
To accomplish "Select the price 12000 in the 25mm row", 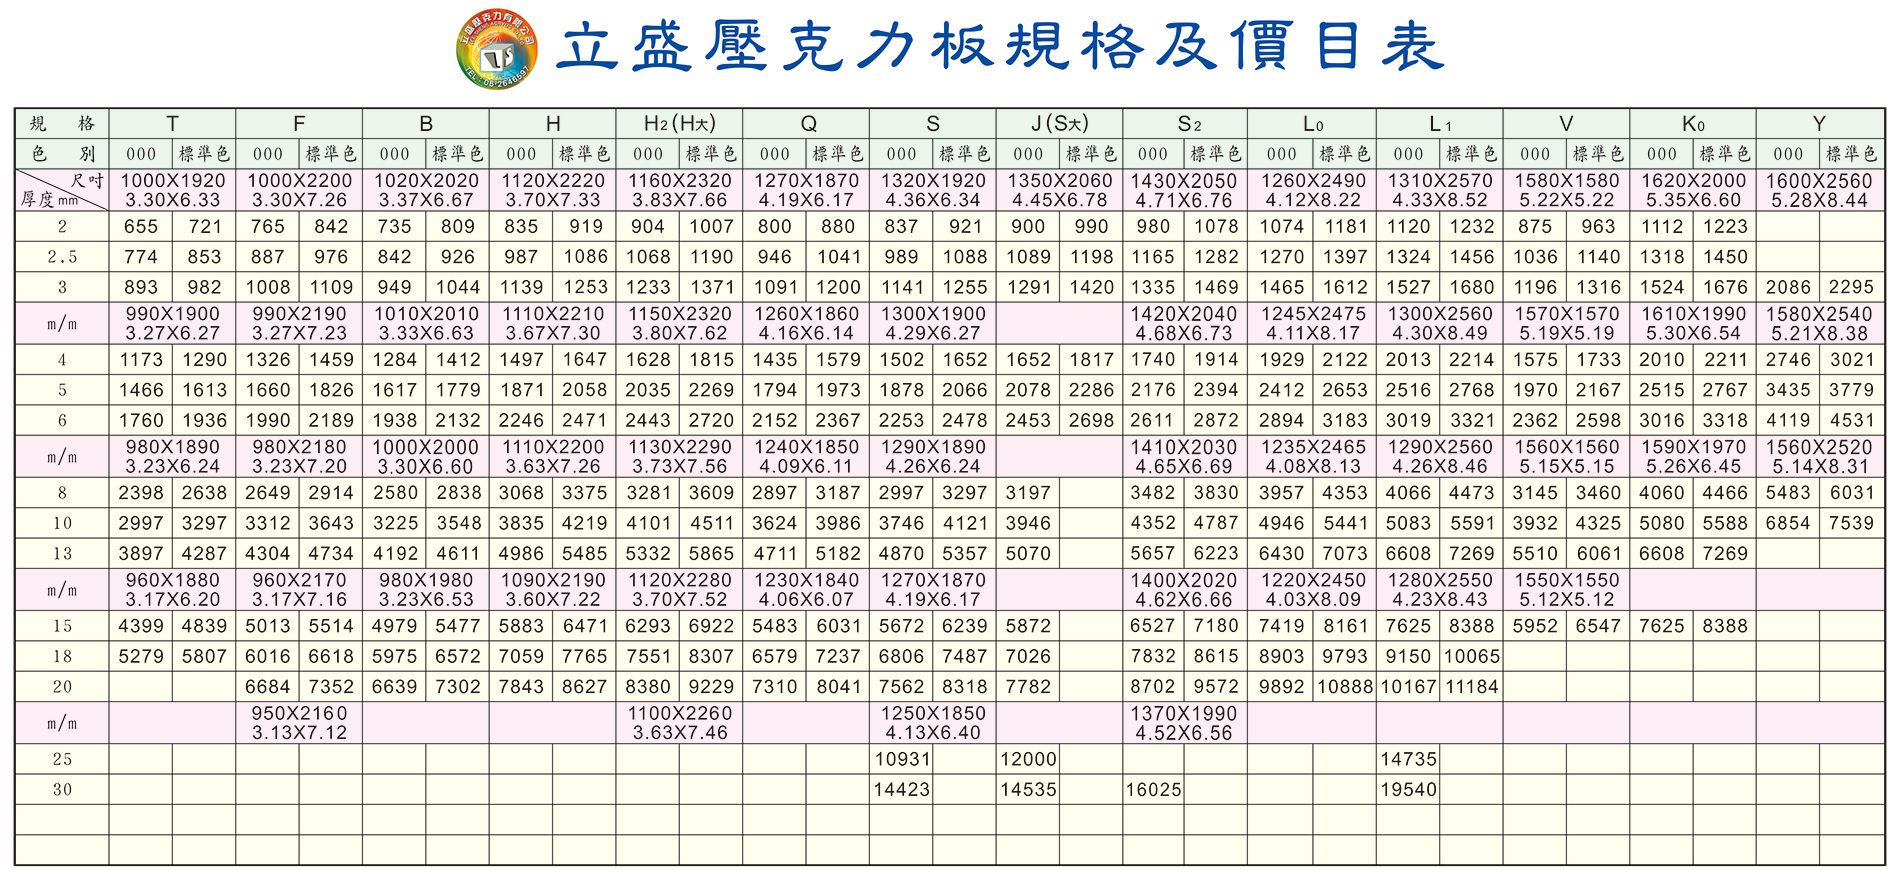I will click(x=1028, y=759).
